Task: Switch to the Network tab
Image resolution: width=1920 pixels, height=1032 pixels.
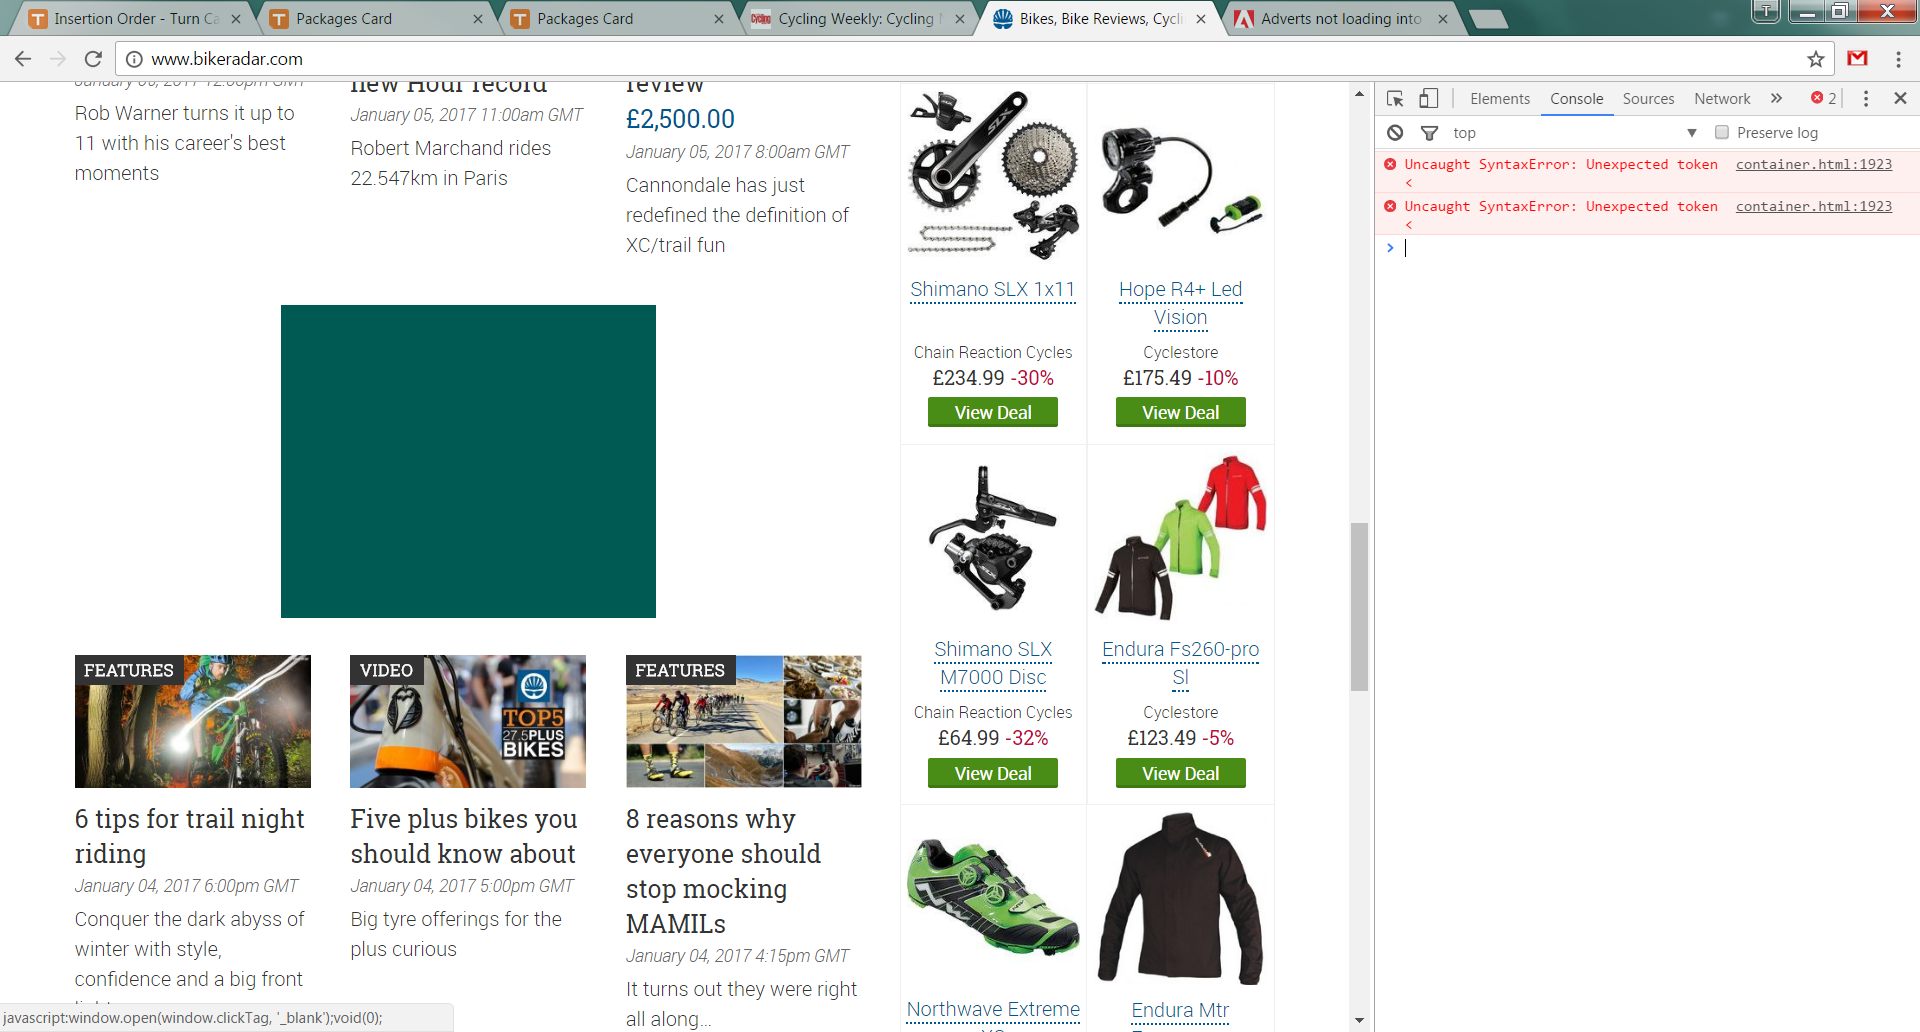Action: tap(1722, 98)
